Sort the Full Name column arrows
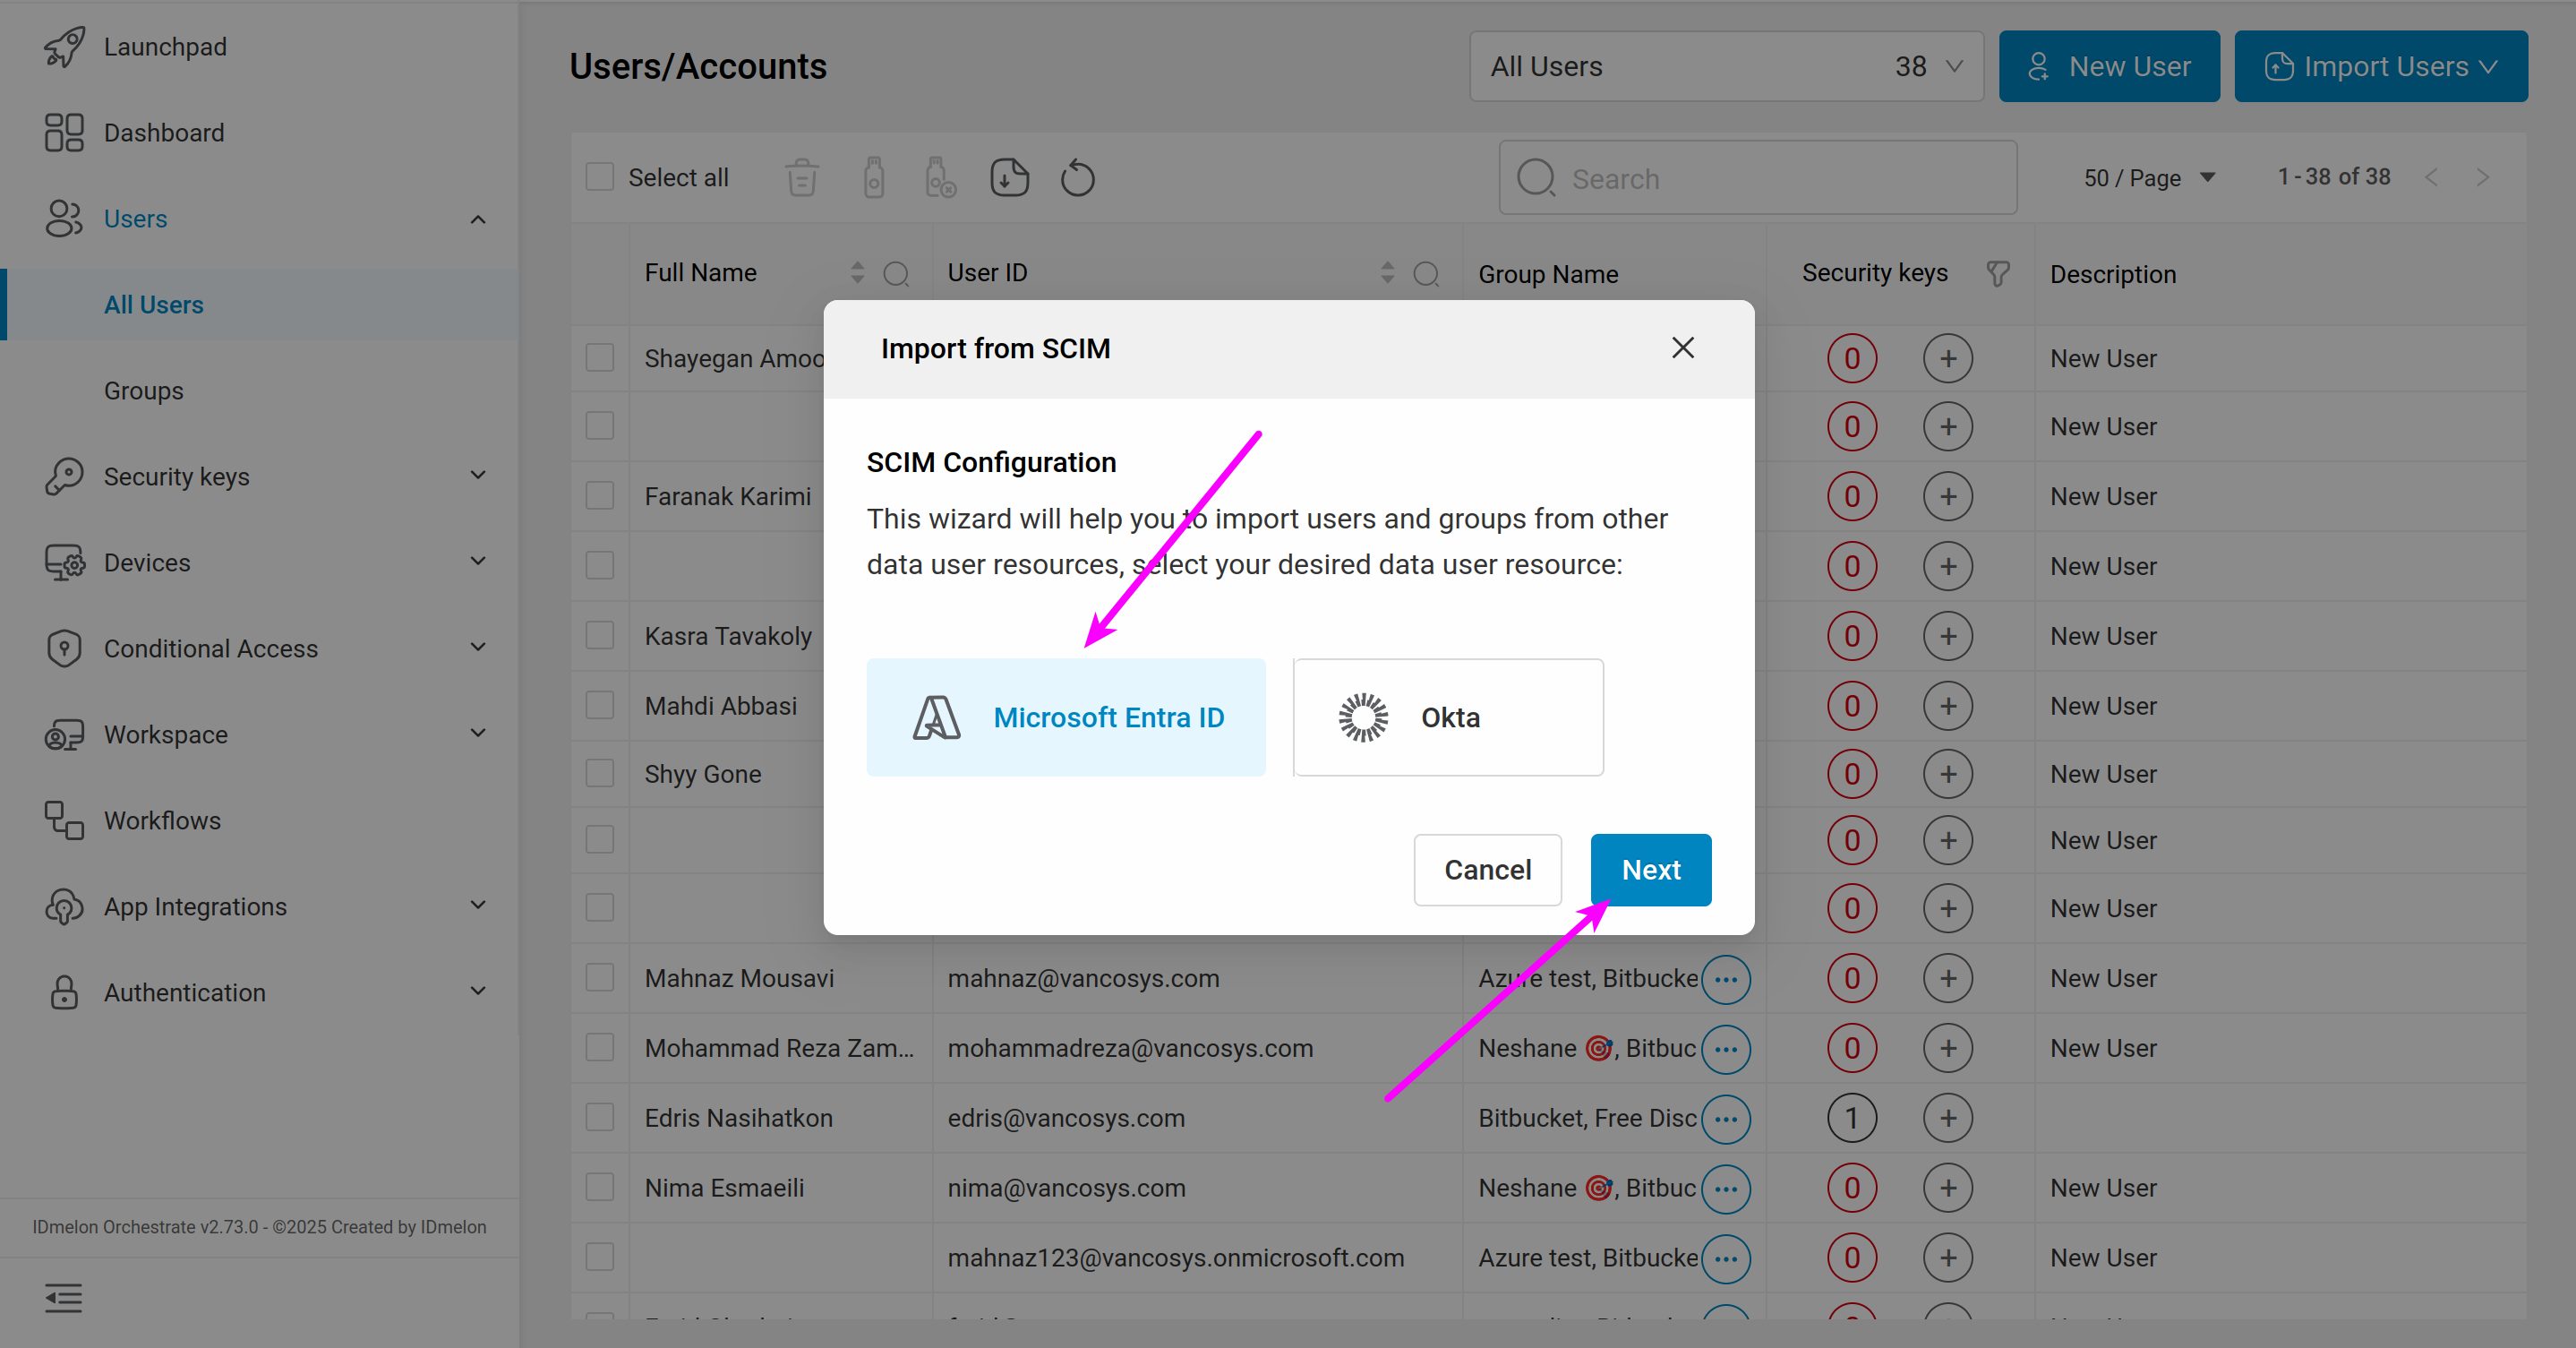This screenshot has height=1348, width=2576. coord(857,273)
